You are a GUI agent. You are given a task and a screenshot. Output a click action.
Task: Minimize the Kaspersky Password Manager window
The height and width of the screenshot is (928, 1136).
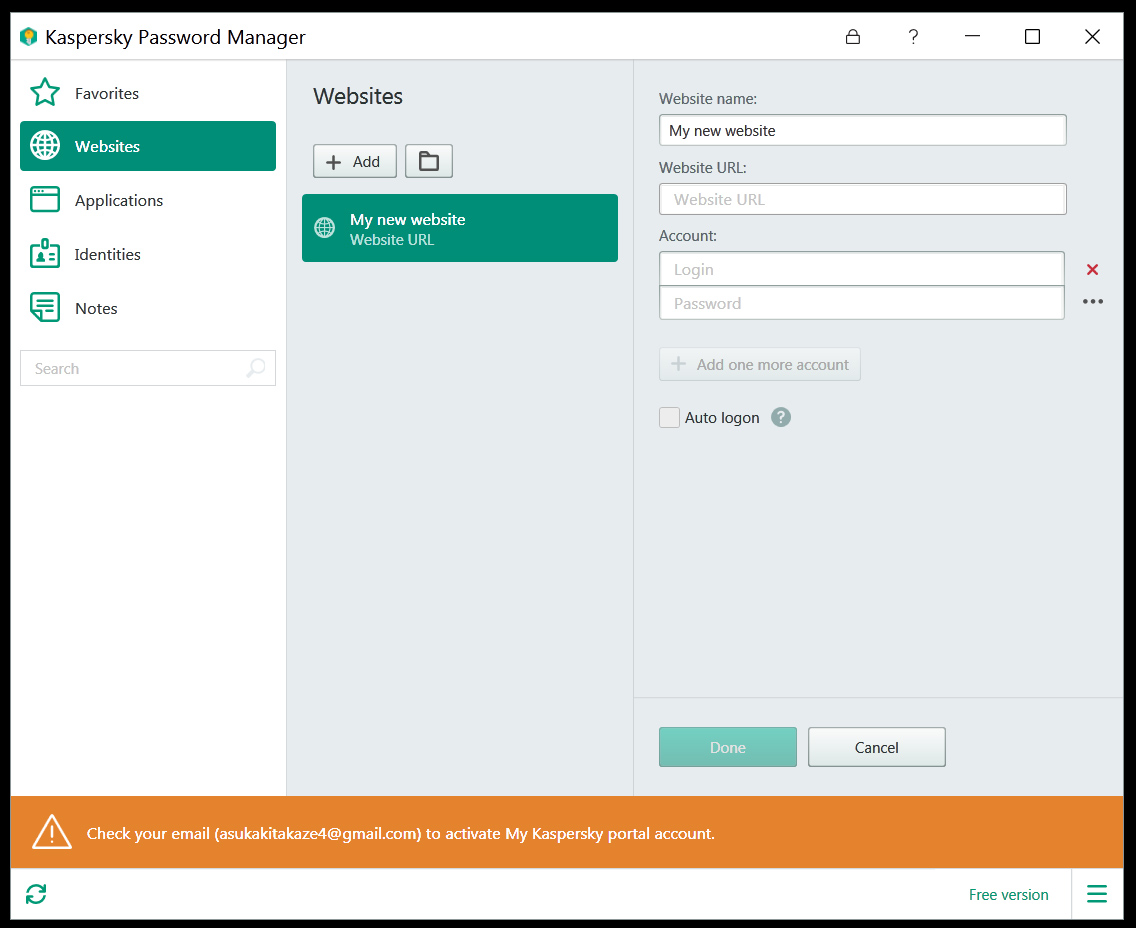point(972,36)
